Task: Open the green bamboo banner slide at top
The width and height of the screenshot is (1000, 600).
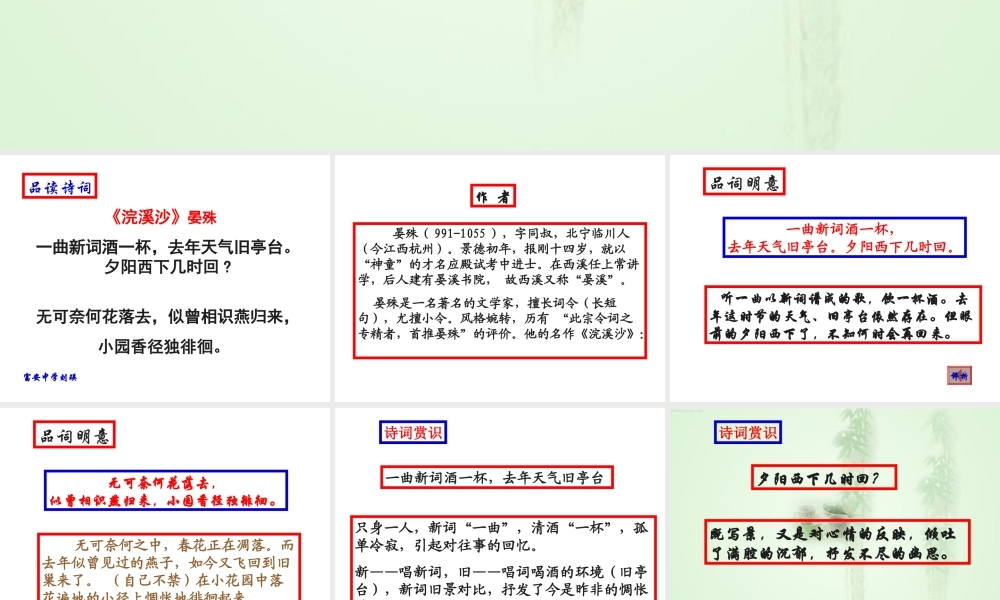Action: [500, 75]
